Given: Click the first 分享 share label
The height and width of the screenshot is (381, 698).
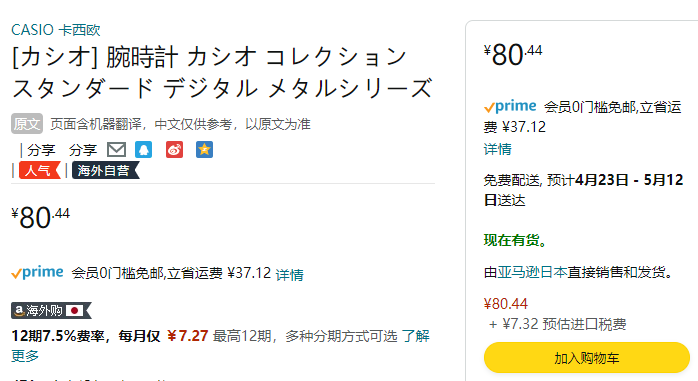Looking at the screenshot, I should coord(41,150).
